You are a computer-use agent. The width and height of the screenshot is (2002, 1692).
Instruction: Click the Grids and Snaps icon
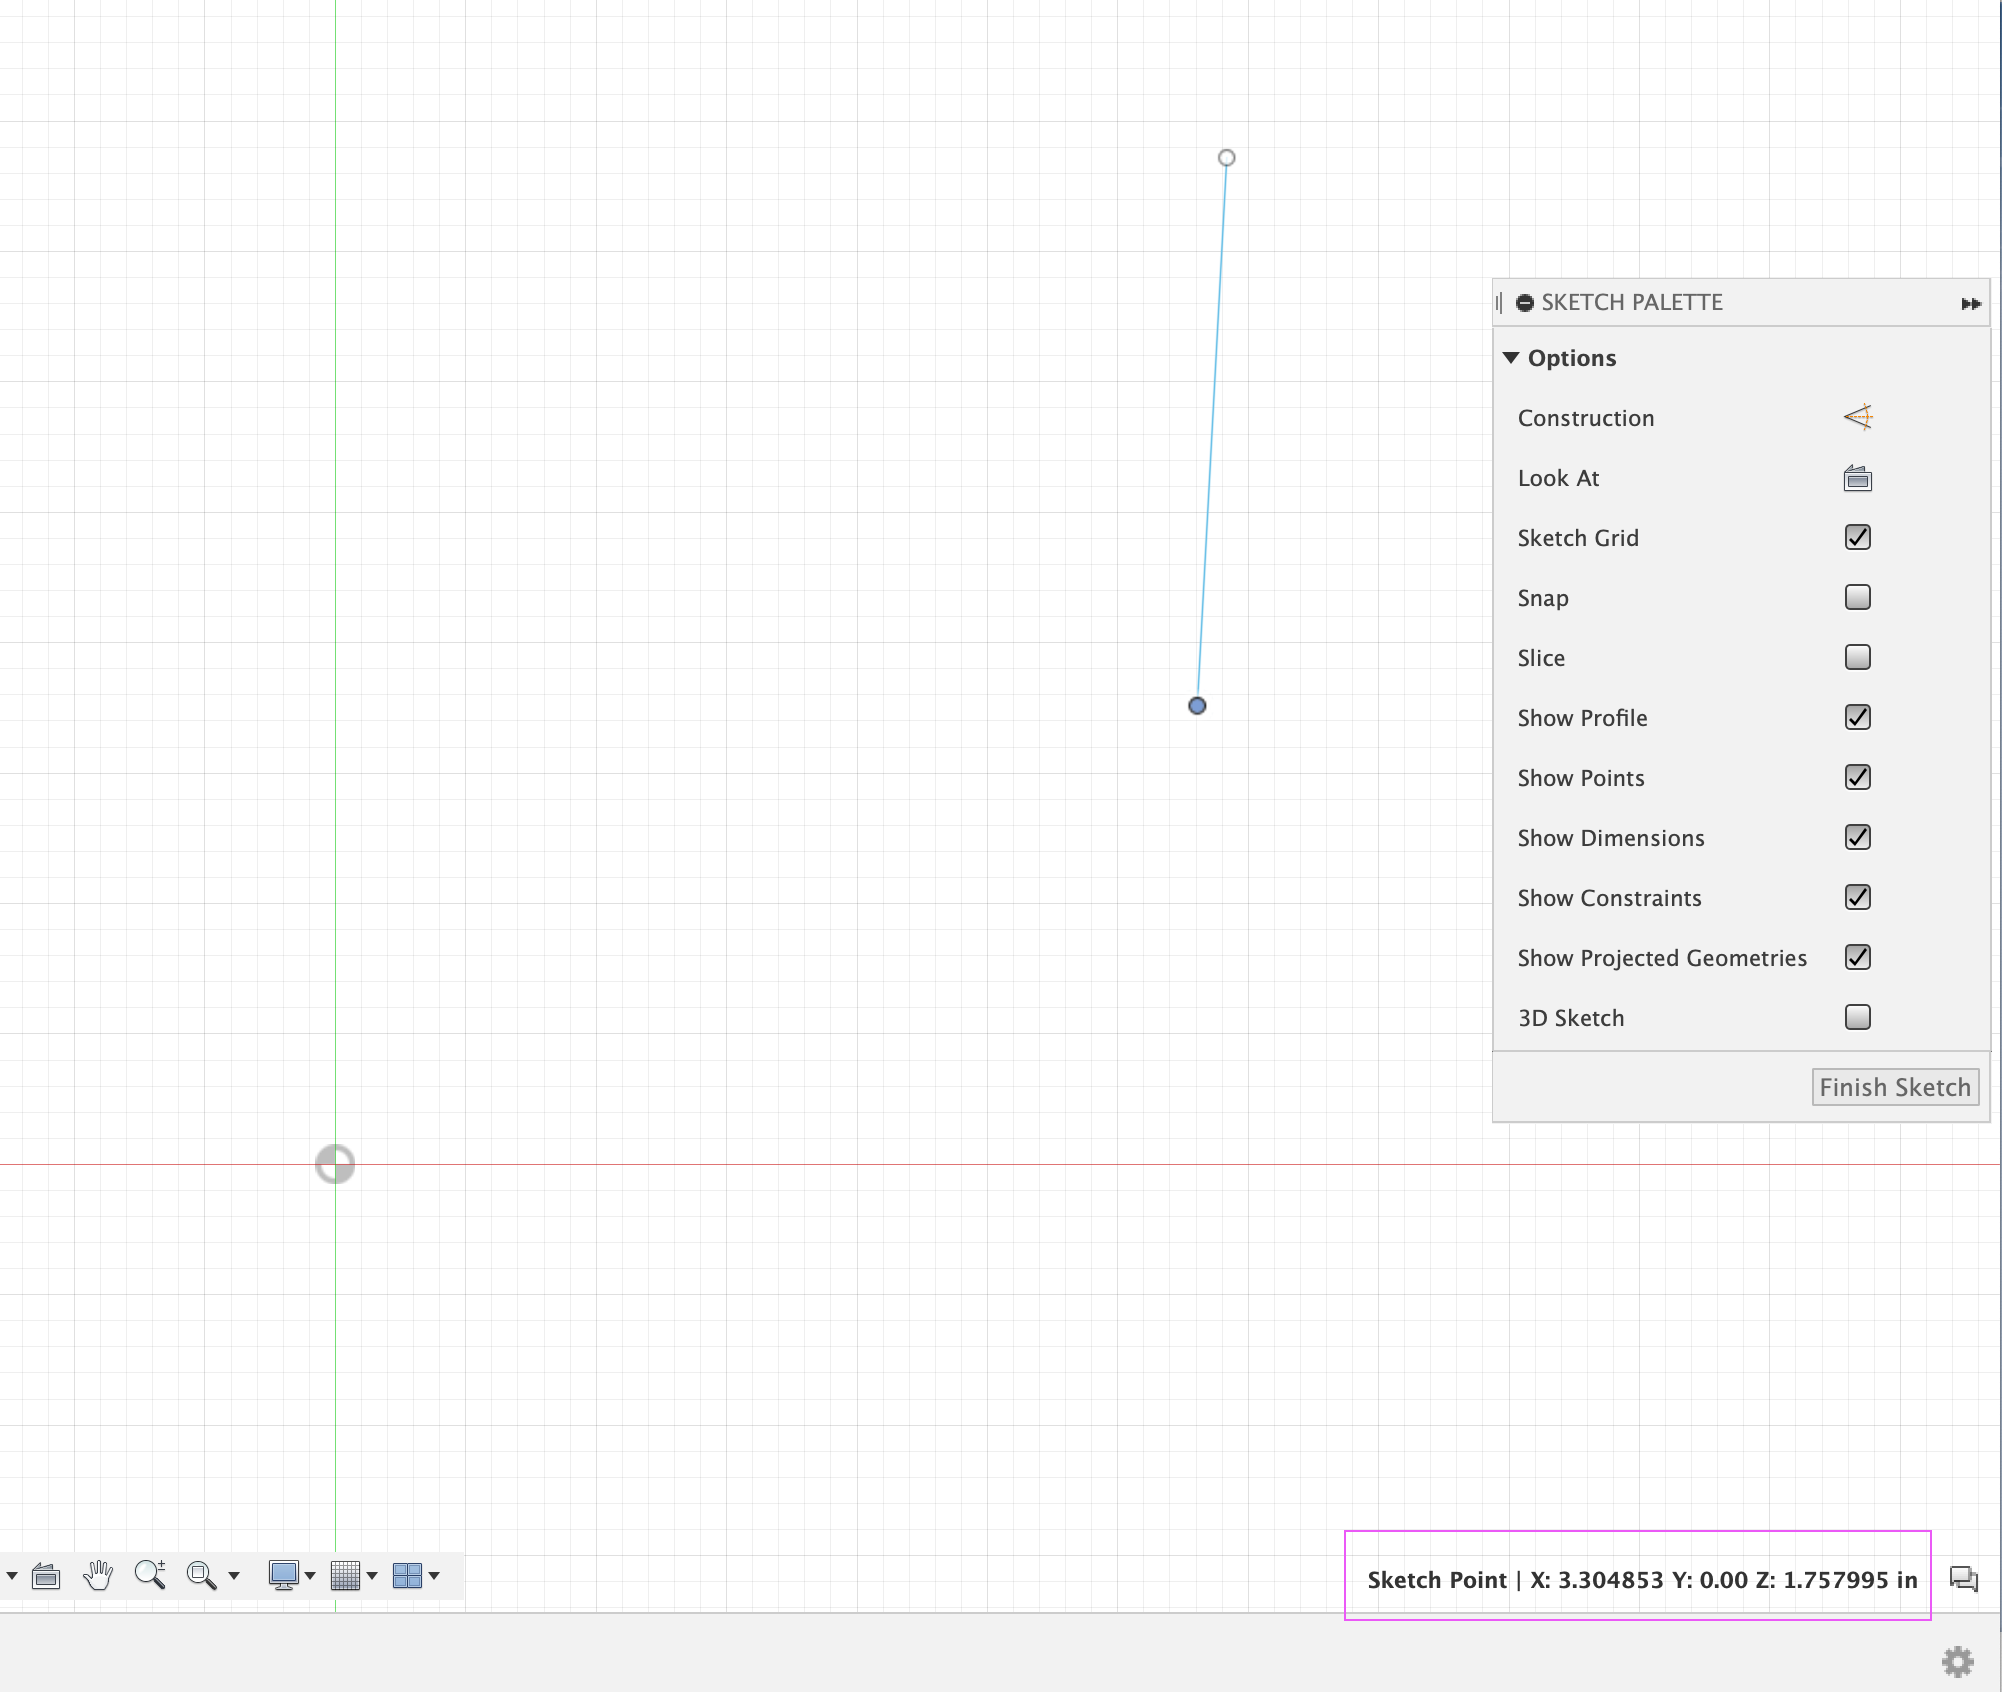click(x=345, y=1575)
